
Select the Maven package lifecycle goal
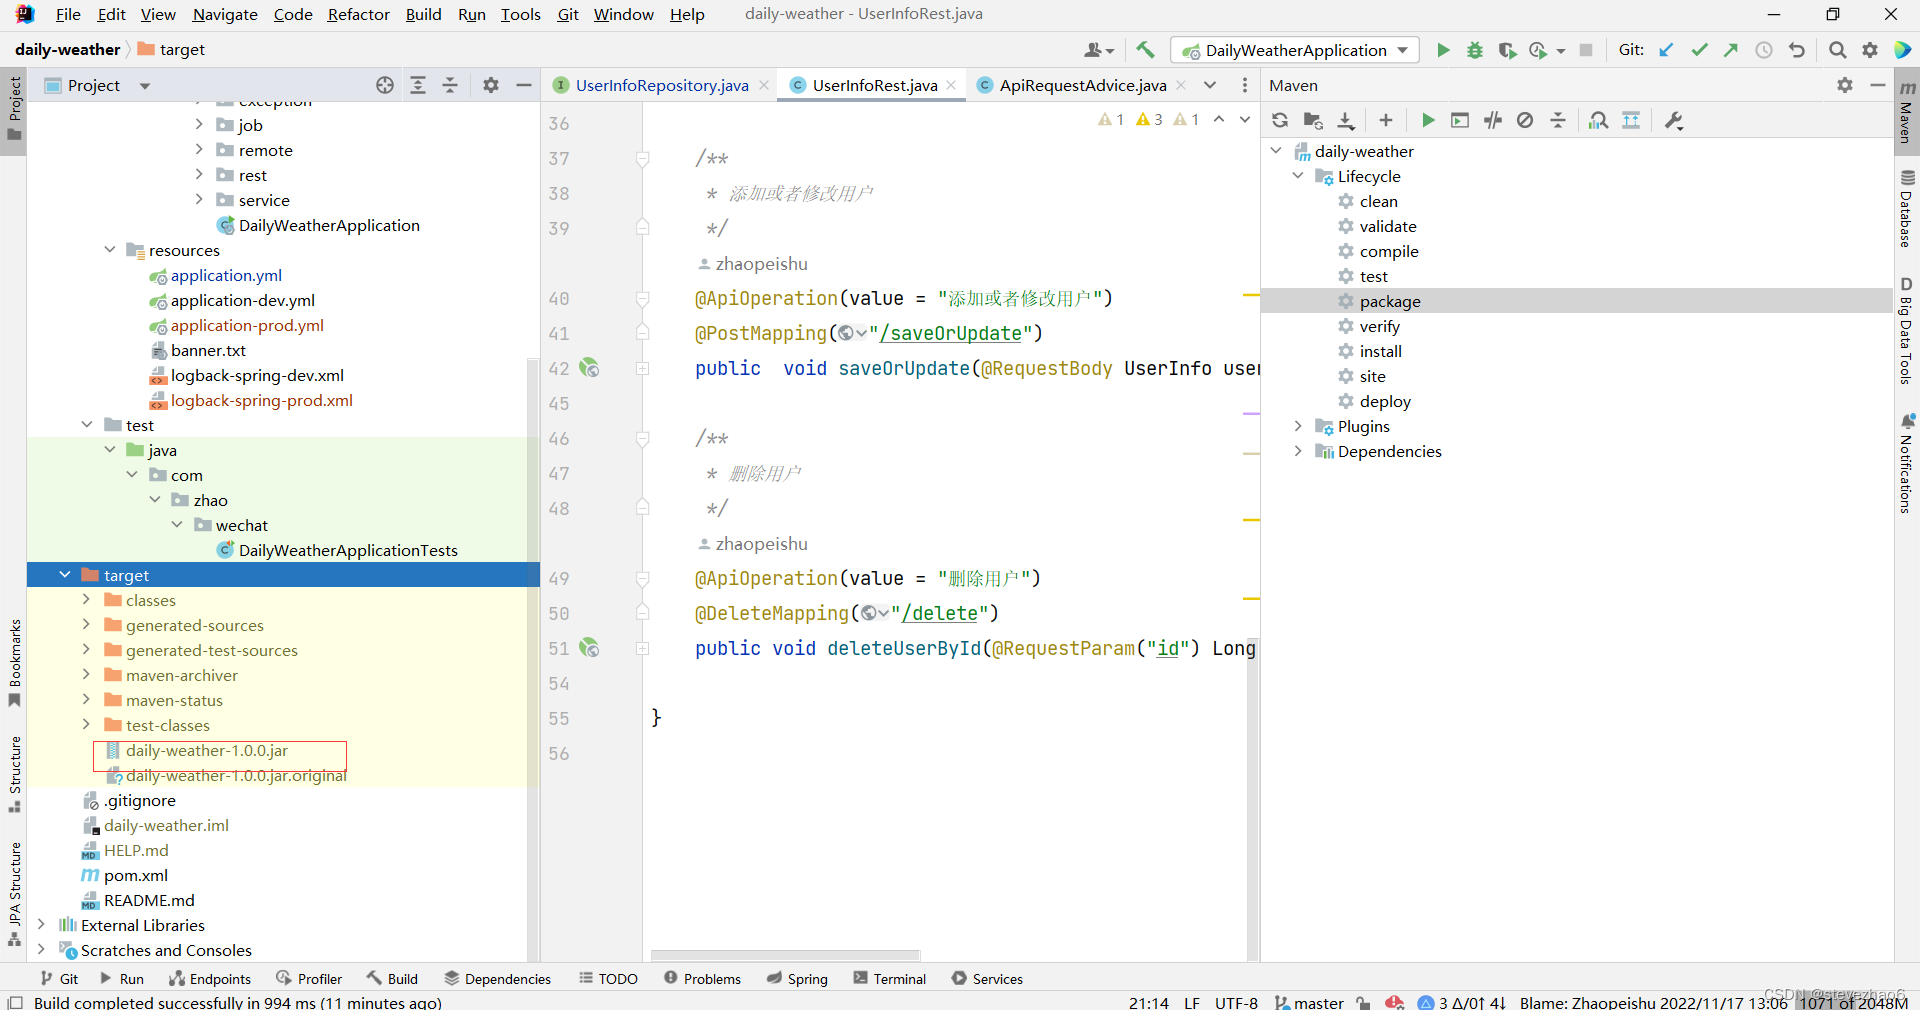pos(1389,301)
